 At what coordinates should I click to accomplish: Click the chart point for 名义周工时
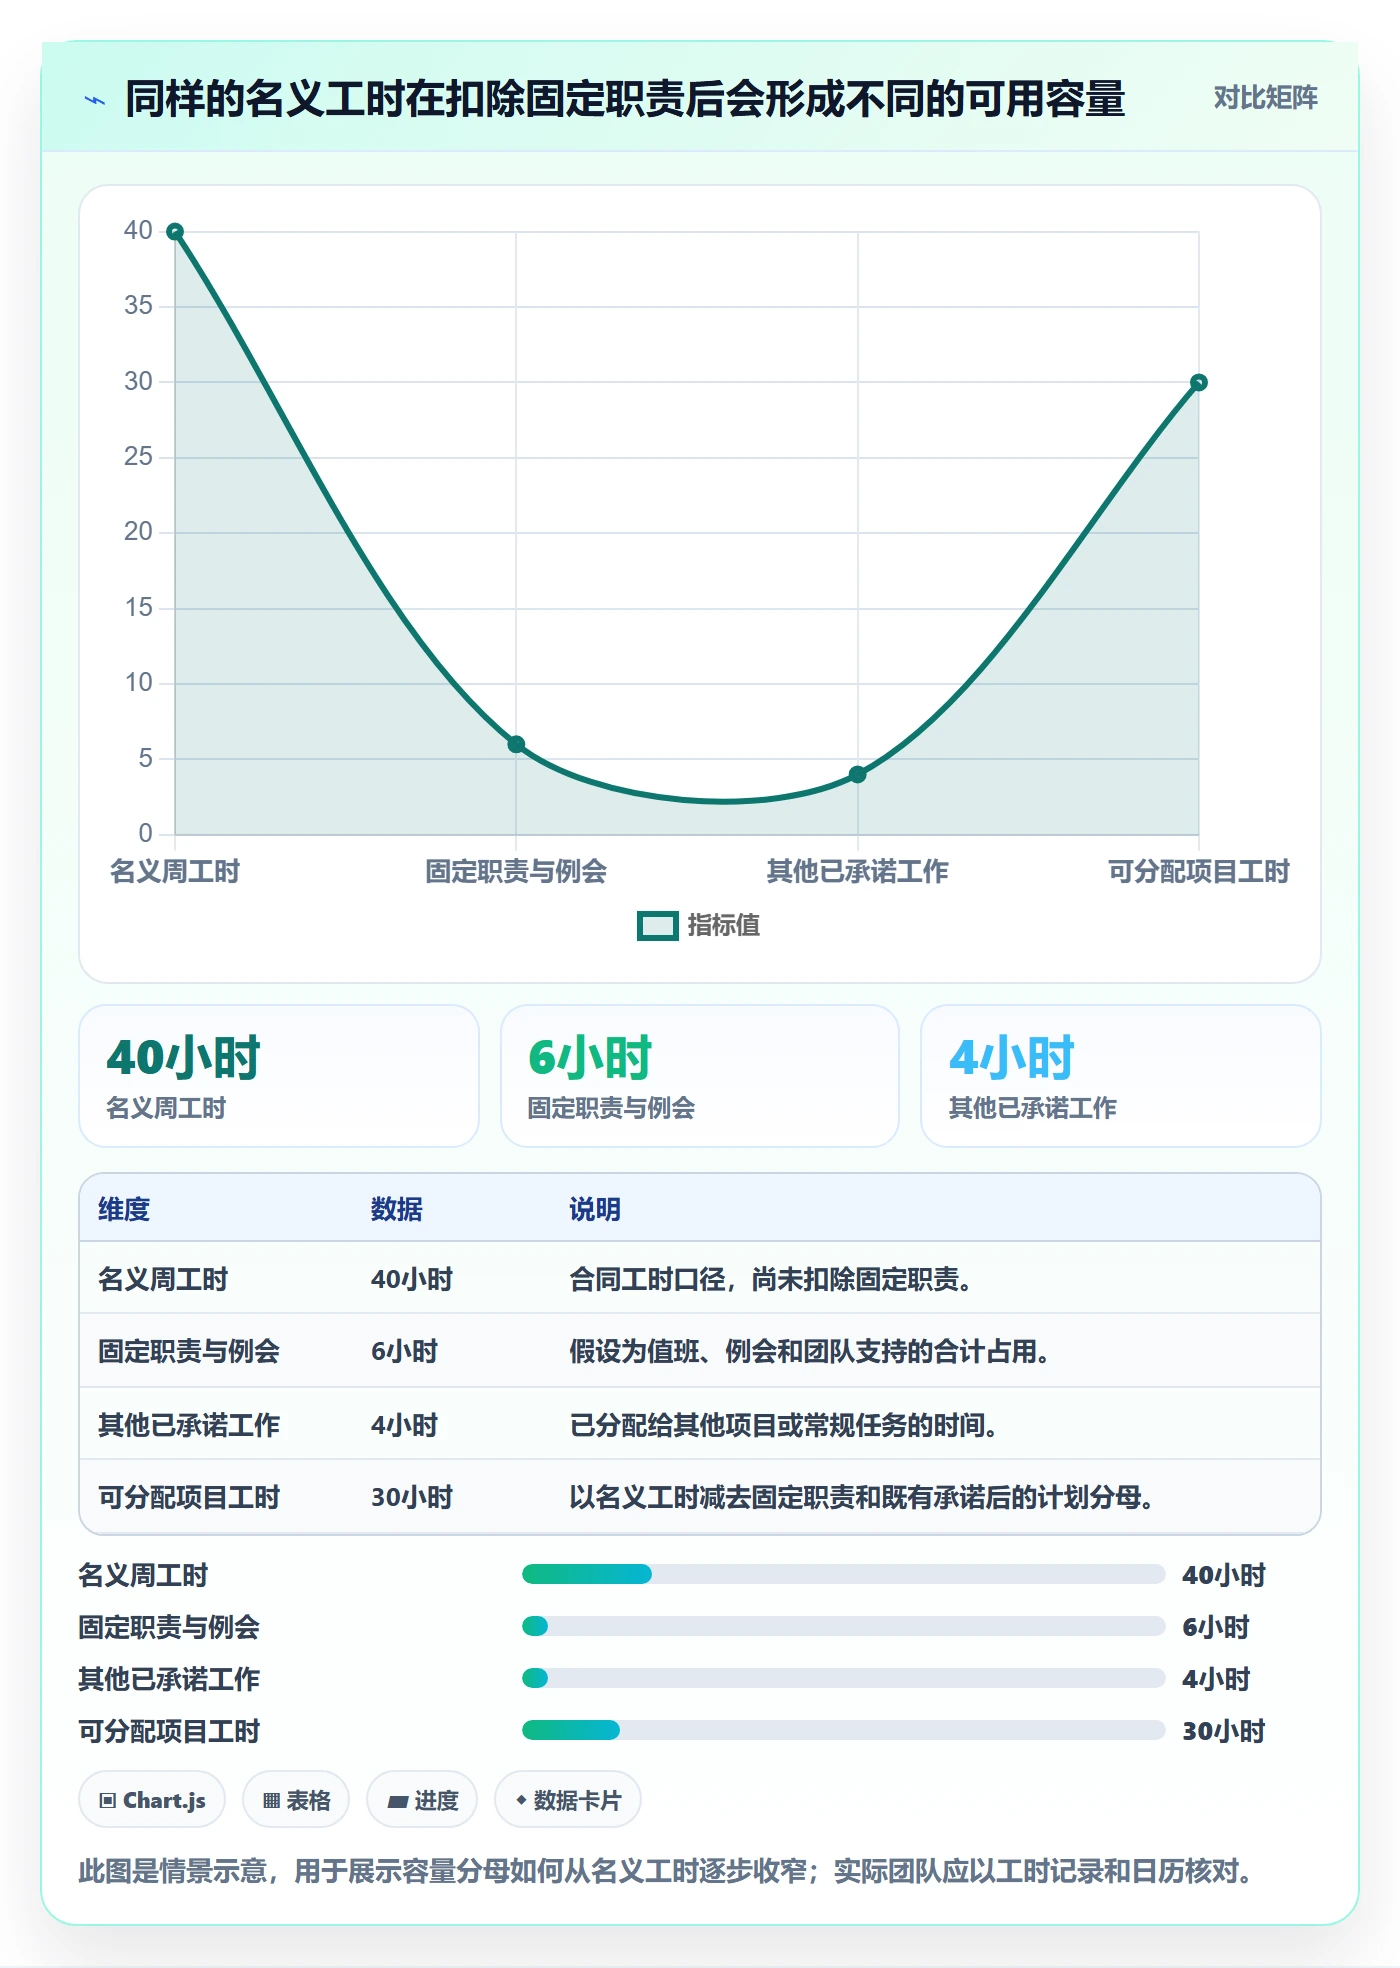click(x=175, y=232)
